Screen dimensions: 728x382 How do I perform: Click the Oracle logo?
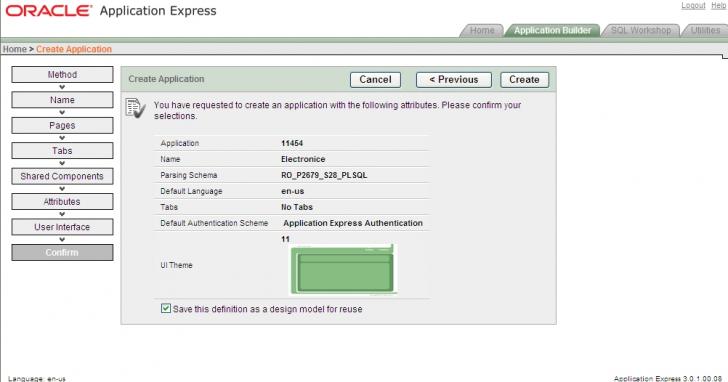[49, 11]
